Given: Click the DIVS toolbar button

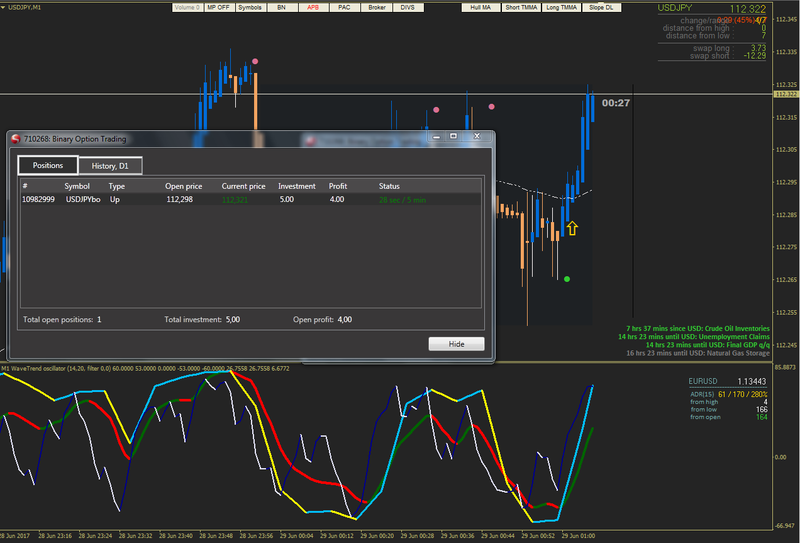Looking at the screenshot, I should coord(407,7).
